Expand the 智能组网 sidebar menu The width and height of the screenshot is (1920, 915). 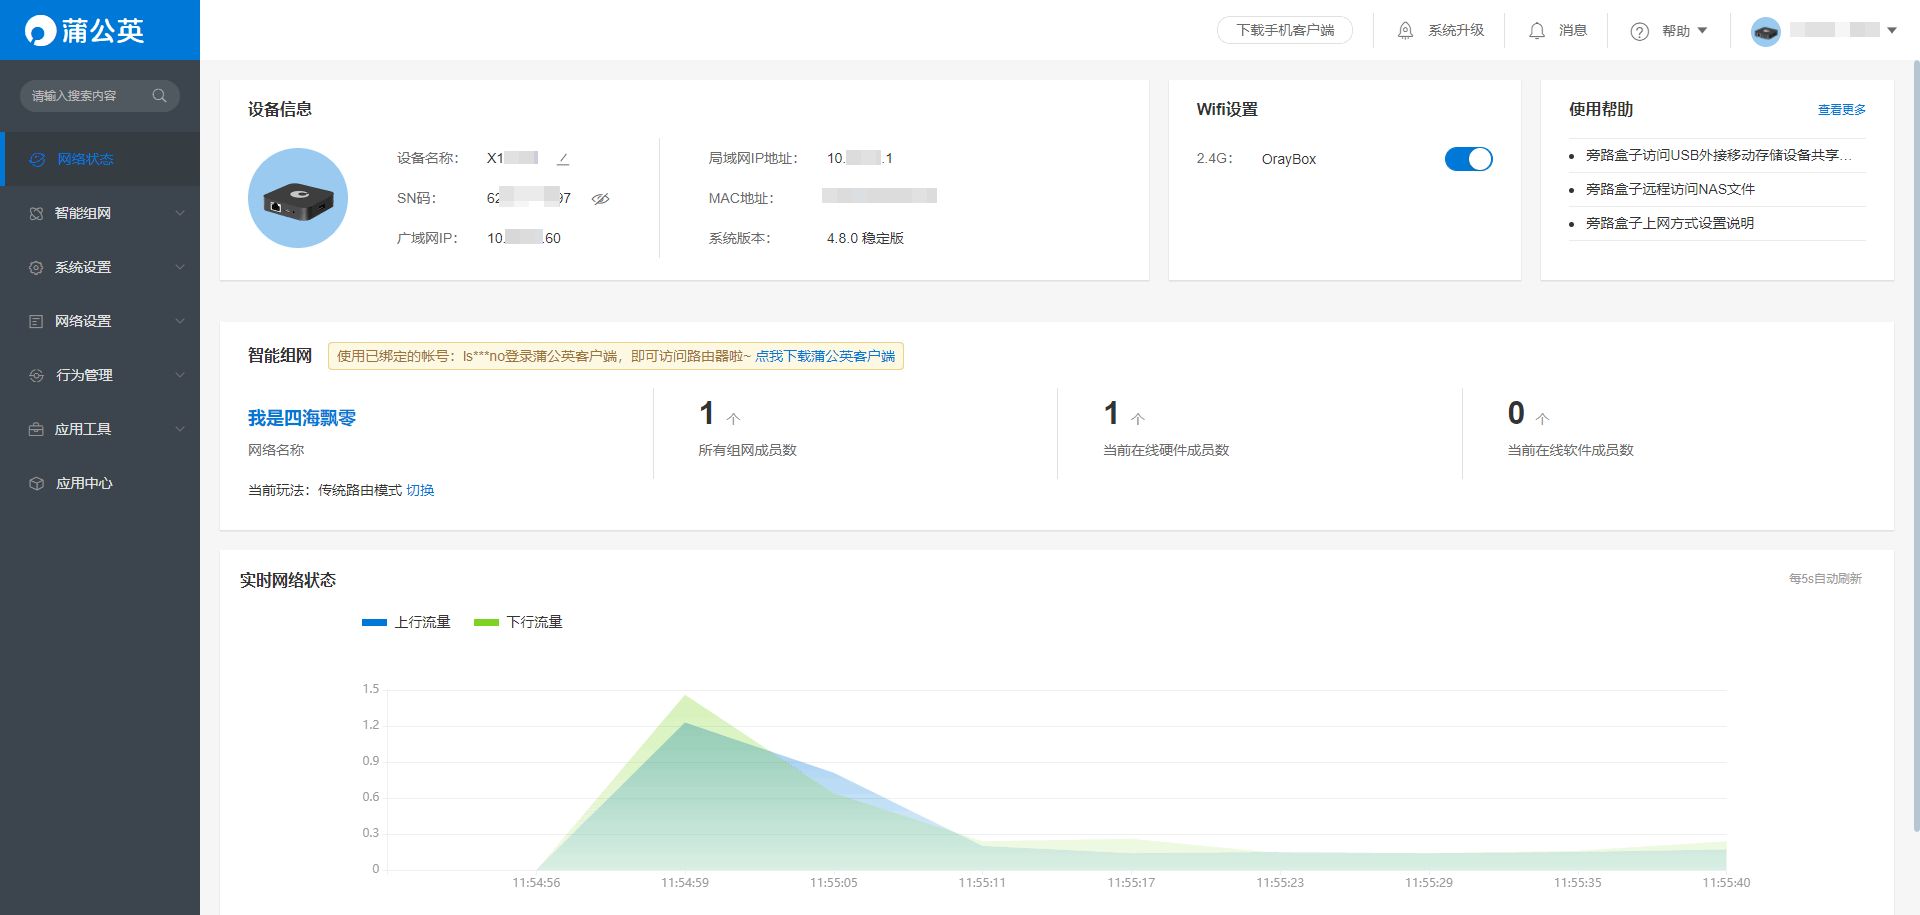click(x=180, y=212)
